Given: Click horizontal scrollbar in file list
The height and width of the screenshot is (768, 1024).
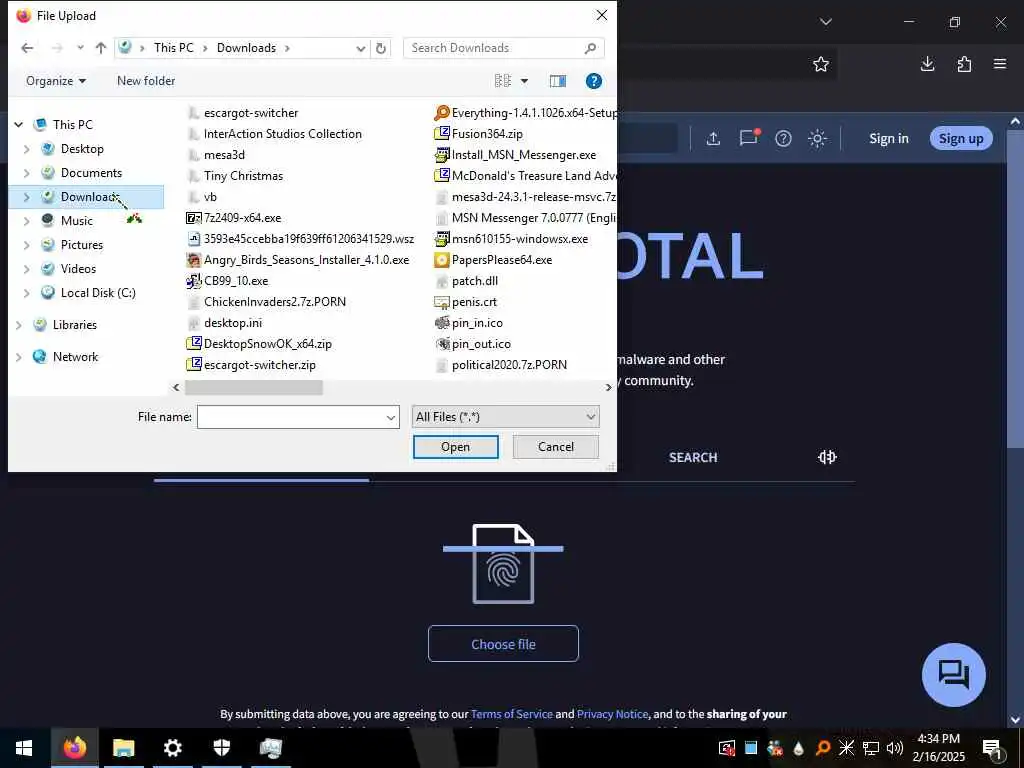Looking at the screenshot, I should [x=254, y=387].
